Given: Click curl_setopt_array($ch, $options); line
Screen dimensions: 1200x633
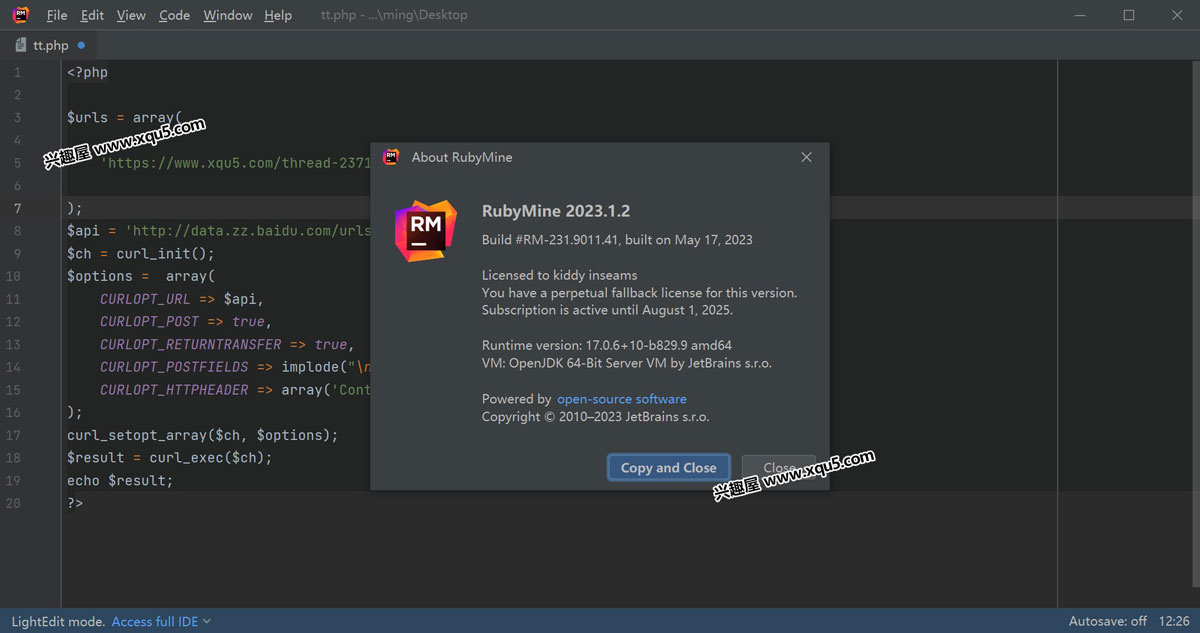Looking at the screenshot, I should pos(203,435).
